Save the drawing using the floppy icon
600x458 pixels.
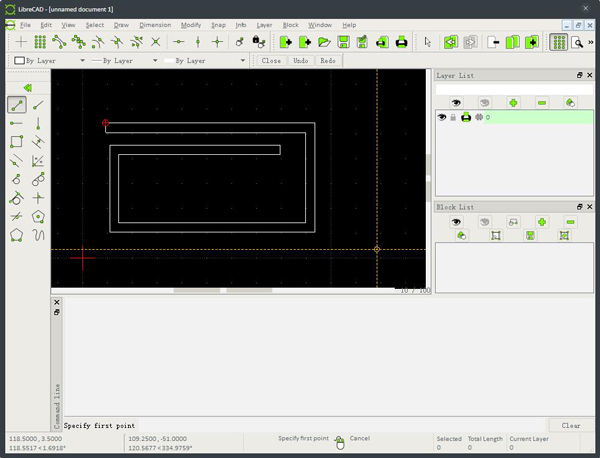pyautogui.click(x=343, y=42)
